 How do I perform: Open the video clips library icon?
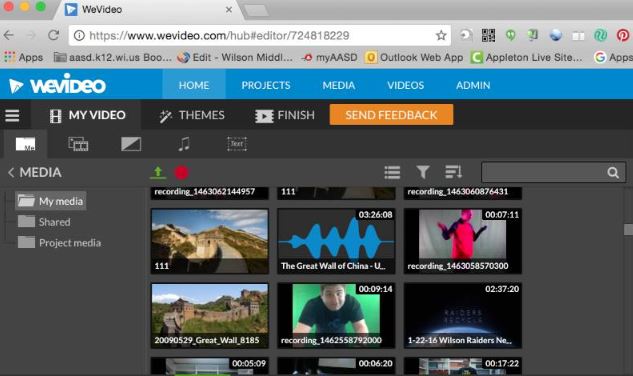[78, 144]
